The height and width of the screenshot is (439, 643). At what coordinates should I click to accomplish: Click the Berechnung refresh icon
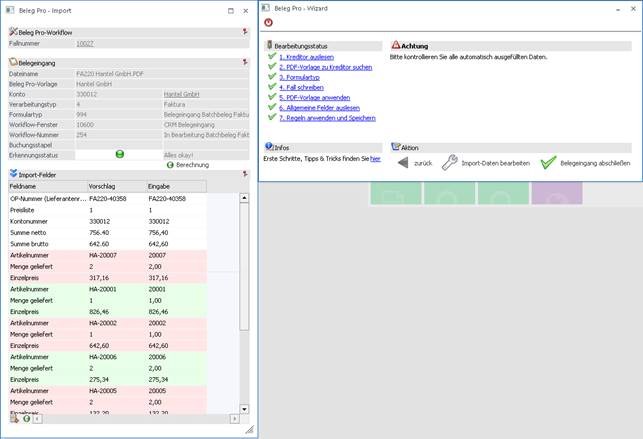point(170,164)
